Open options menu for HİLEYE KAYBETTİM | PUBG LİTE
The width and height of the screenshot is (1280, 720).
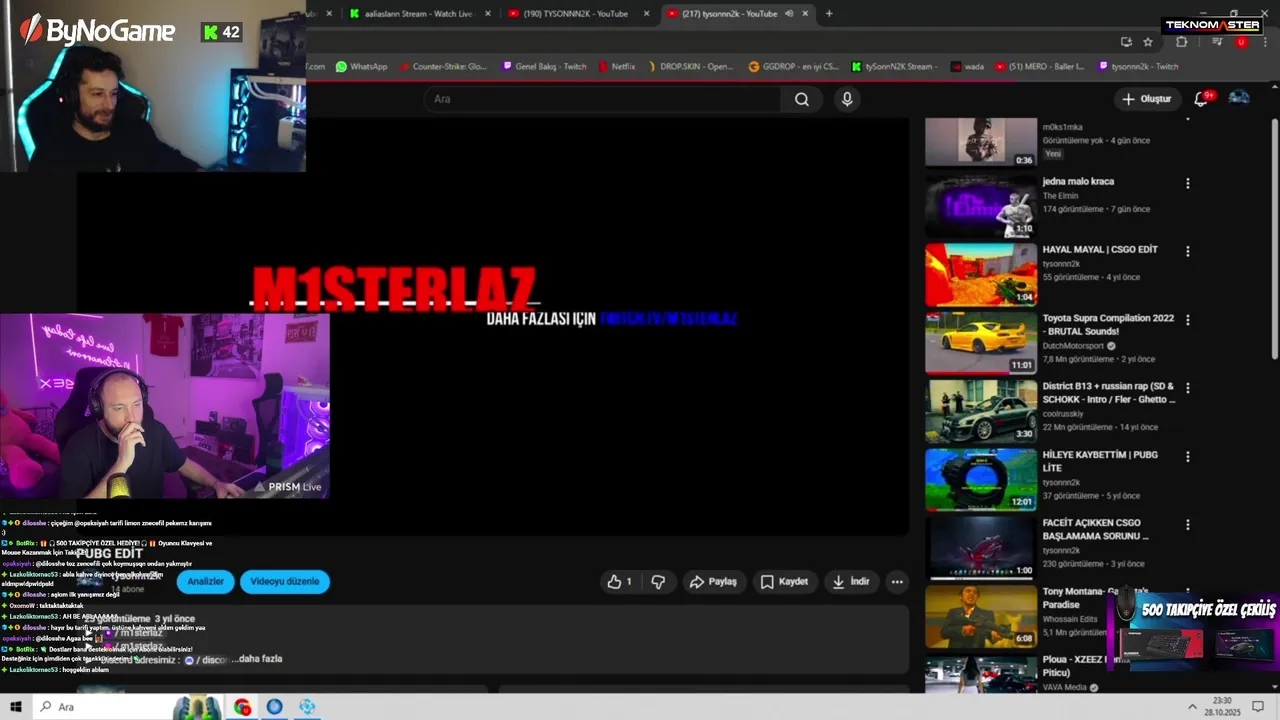tap(1188, 456)
